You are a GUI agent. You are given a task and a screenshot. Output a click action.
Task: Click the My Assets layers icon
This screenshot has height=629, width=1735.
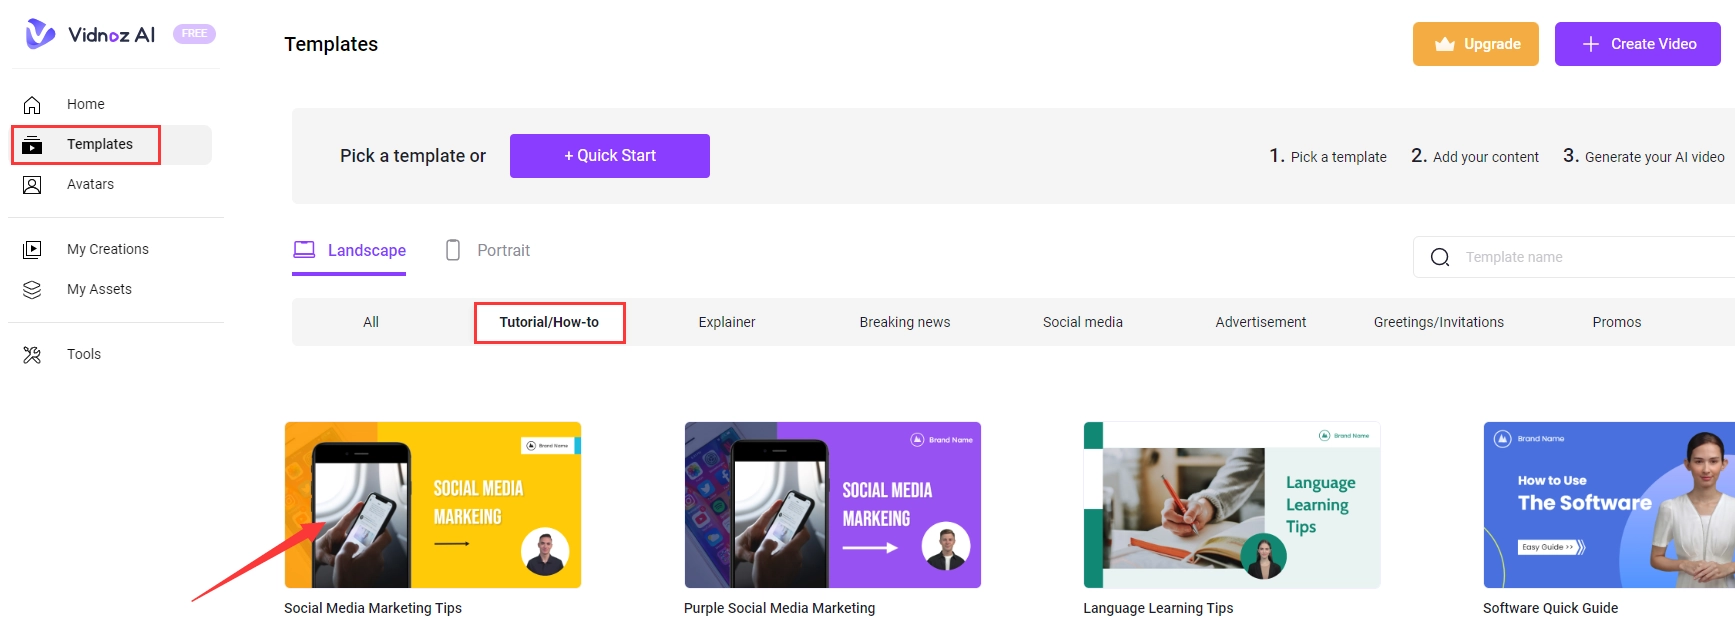(32, 290)
